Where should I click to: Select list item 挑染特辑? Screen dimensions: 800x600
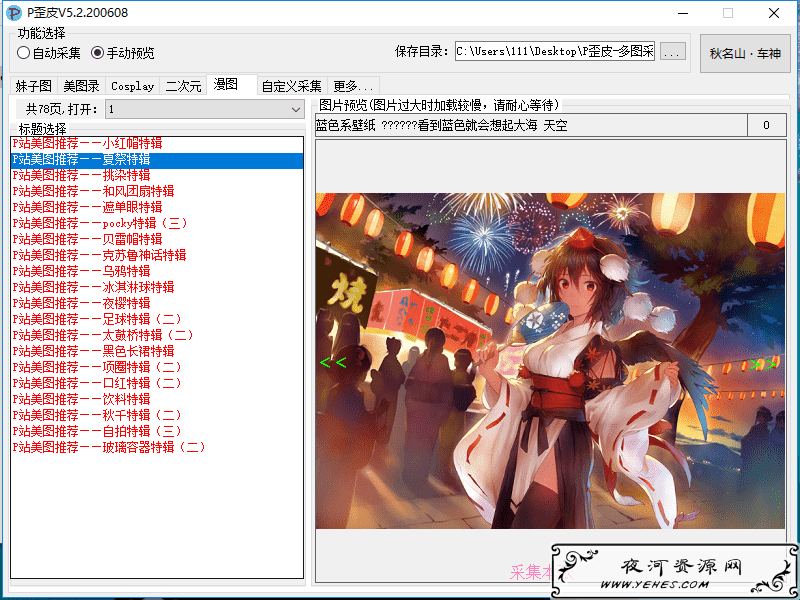click(157, 175)
